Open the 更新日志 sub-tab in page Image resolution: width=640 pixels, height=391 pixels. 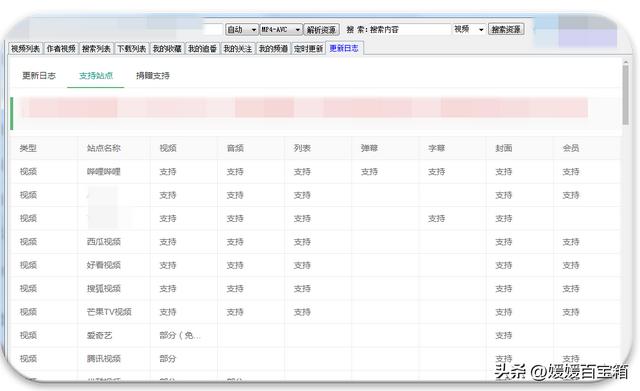pyautogui.click(x=39, y=76)
